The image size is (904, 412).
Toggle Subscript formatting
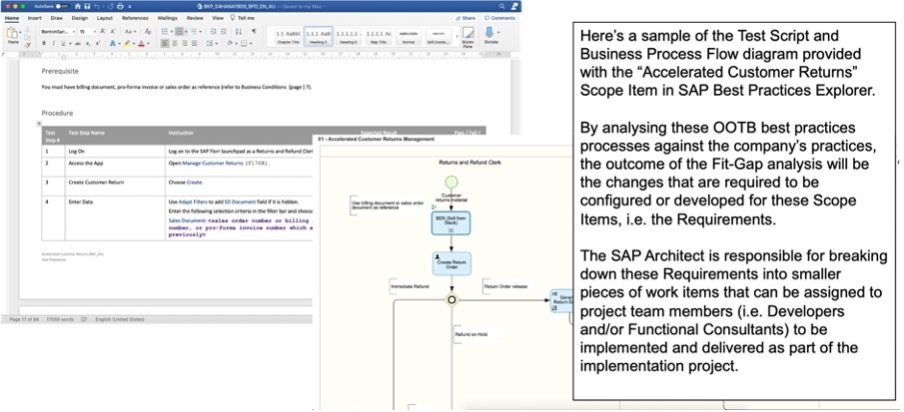[88, 44]
